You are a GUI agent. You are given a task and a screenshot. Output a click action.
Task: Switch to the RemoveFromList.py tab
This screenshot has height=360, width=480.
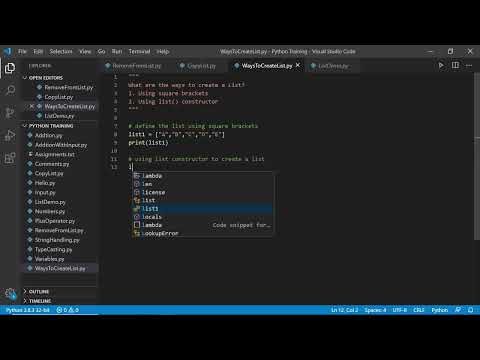pyautogui.click(x=136, y=66)
